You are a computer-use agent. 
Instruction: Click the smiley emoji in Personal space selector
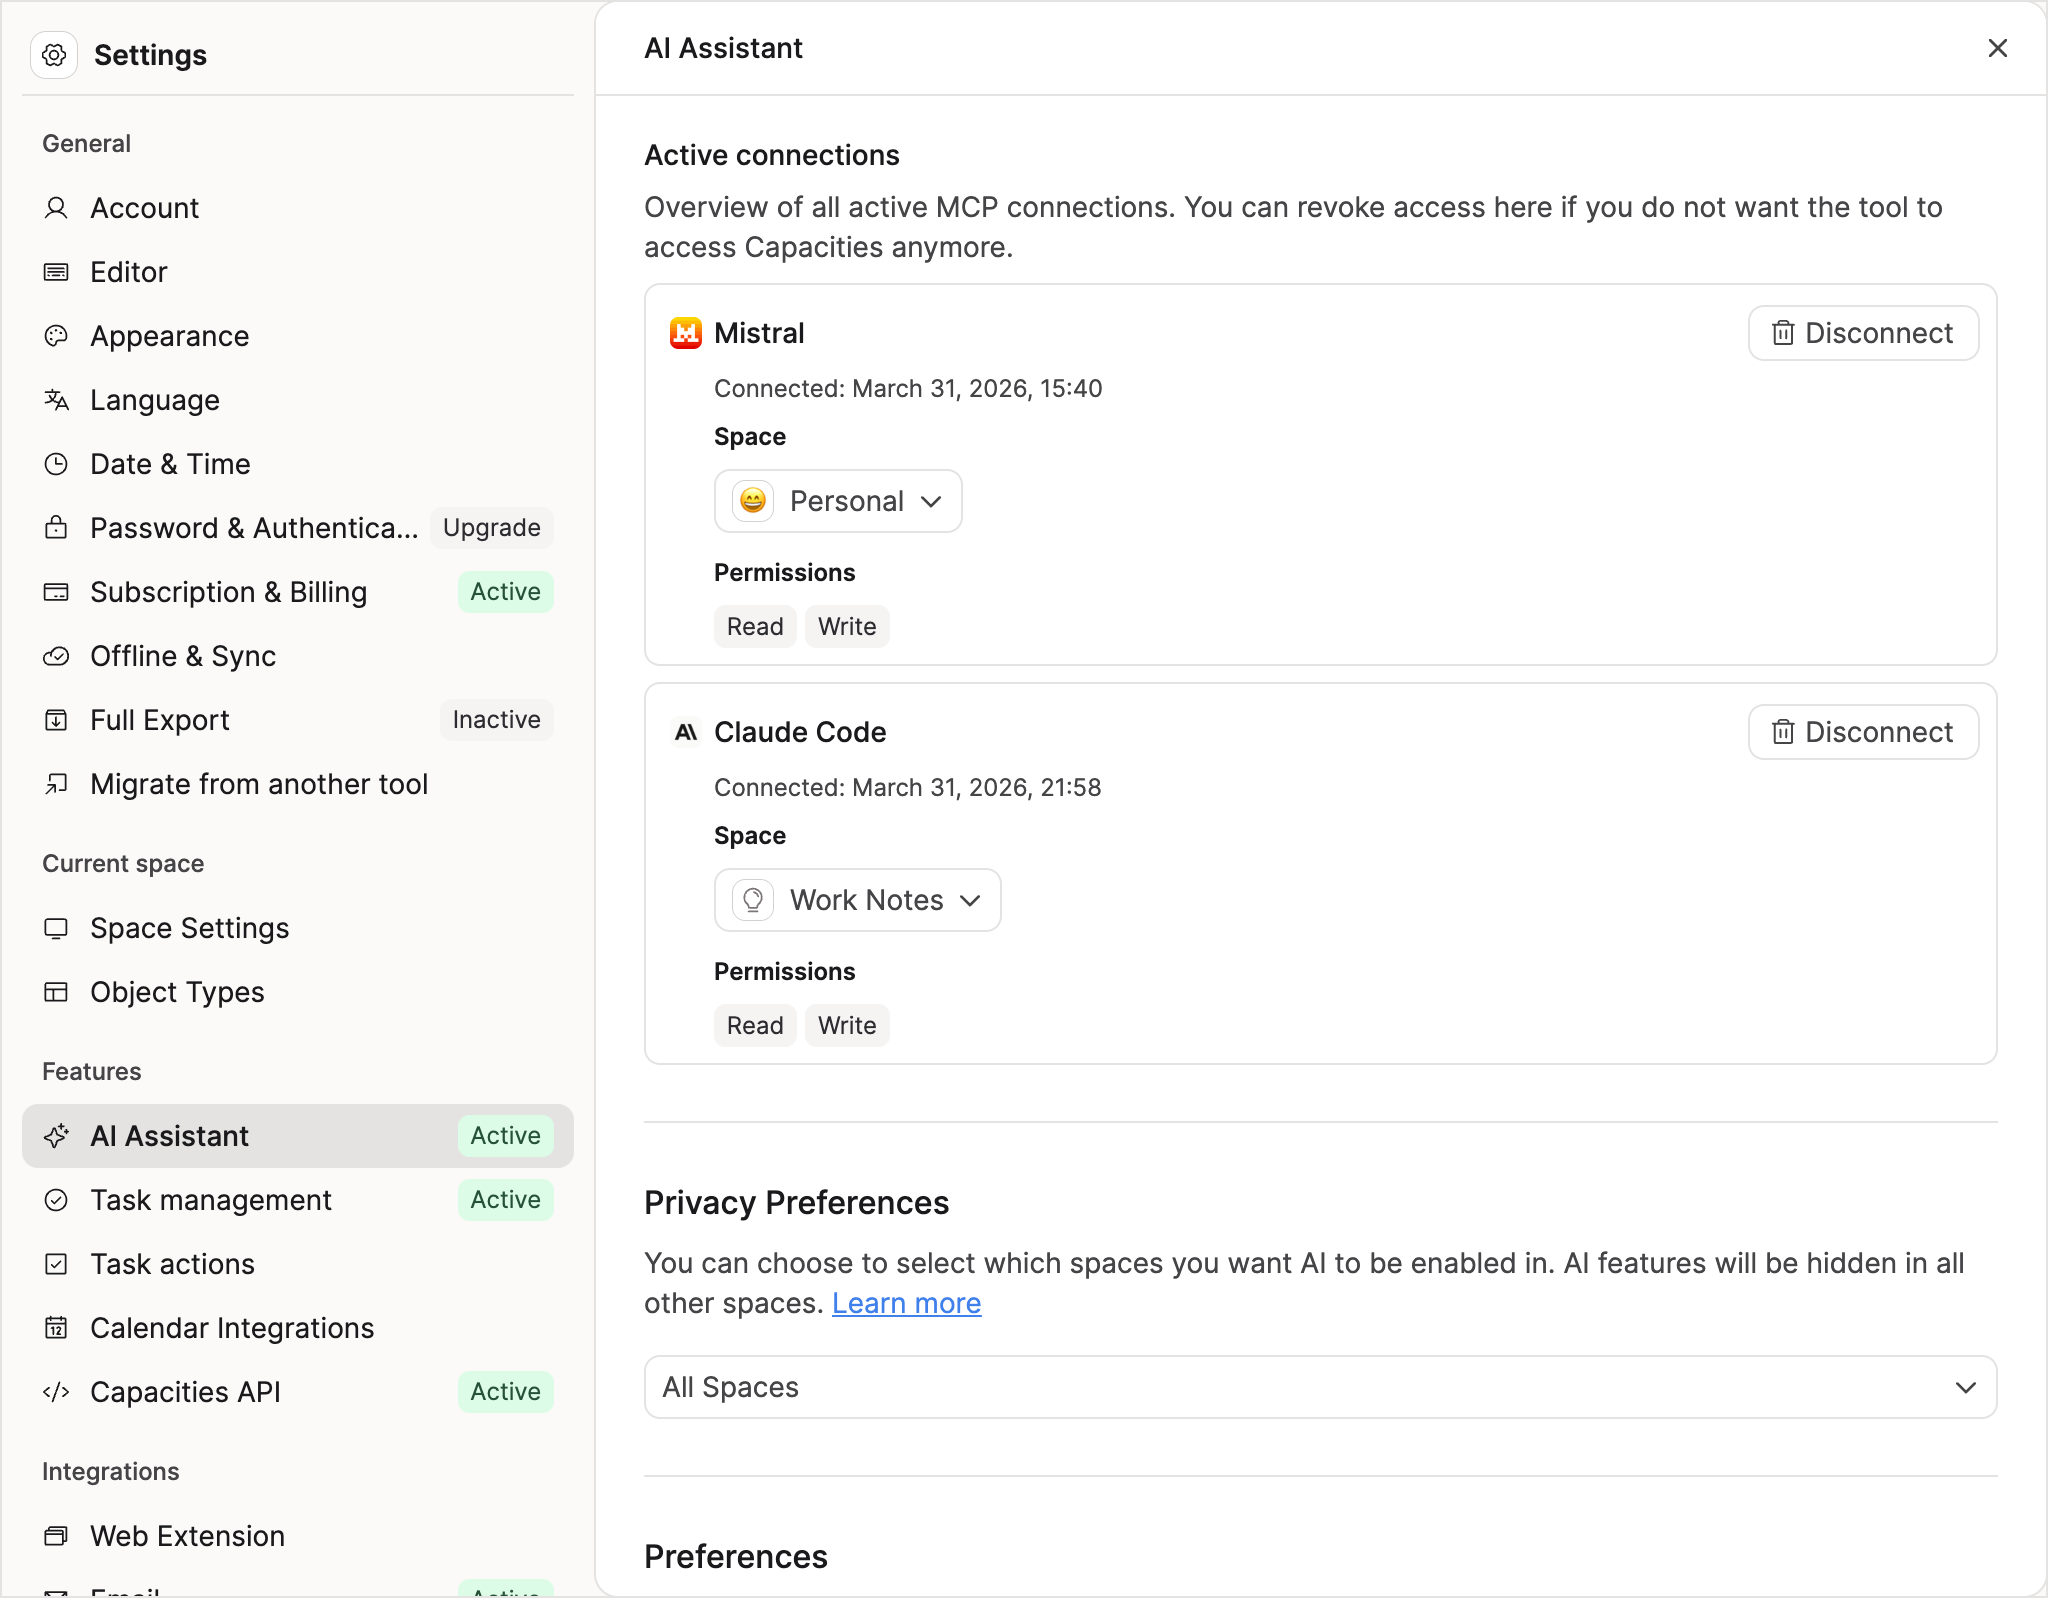753,501
